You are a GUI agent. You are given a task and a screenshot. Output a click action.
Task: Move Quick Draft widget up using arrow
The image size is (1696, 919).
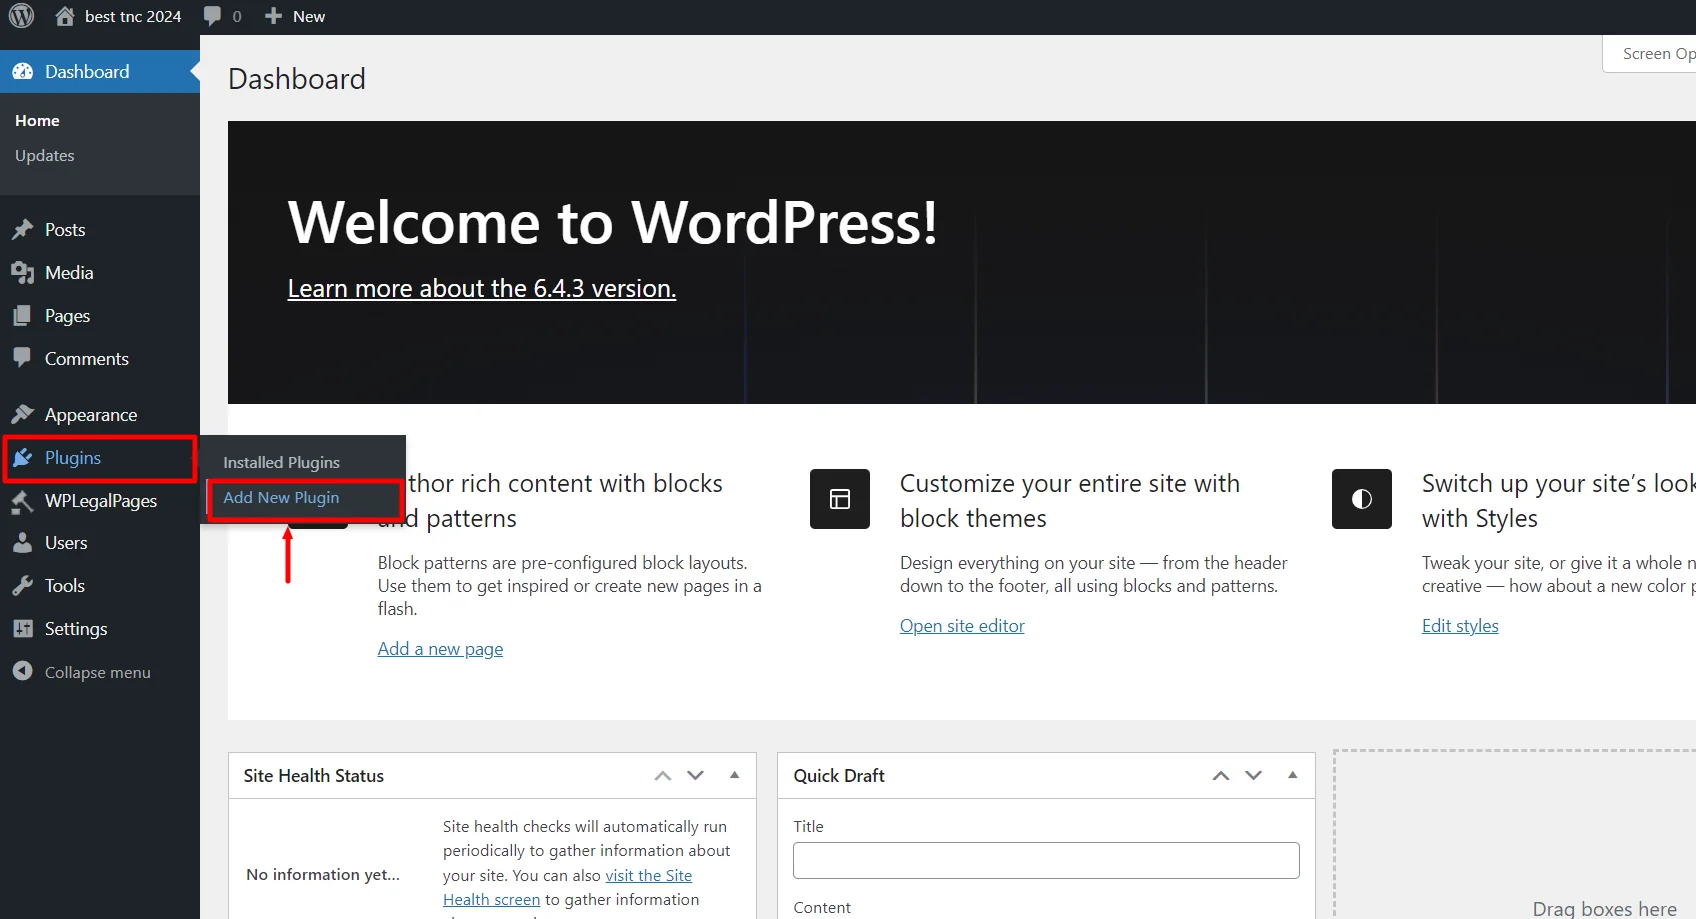coord(1220,775)
